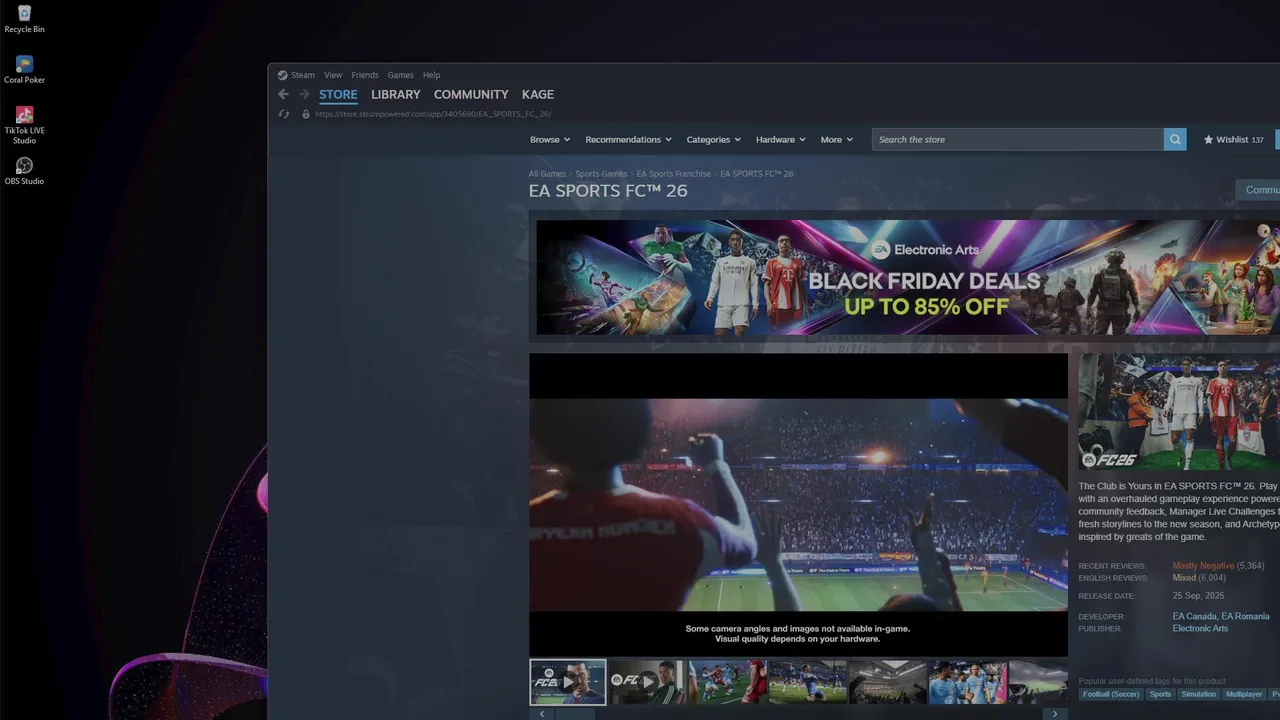1280x720 pixels.
Task: Click the main game trailer video
Action: [798, 505]
